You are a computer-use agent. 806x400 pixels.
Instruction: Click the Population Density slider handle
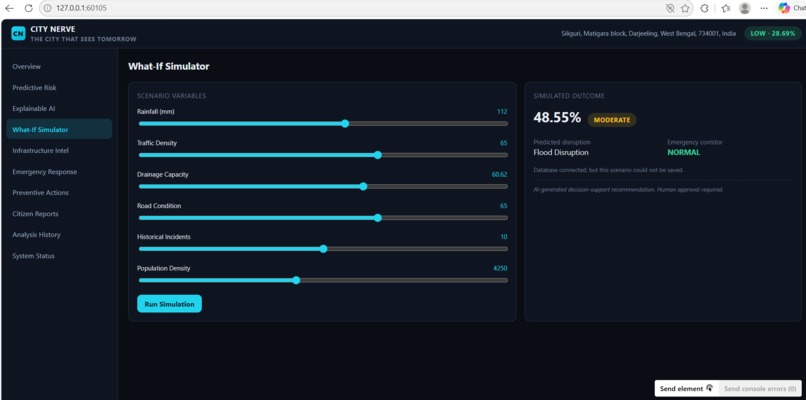[296, 280]
